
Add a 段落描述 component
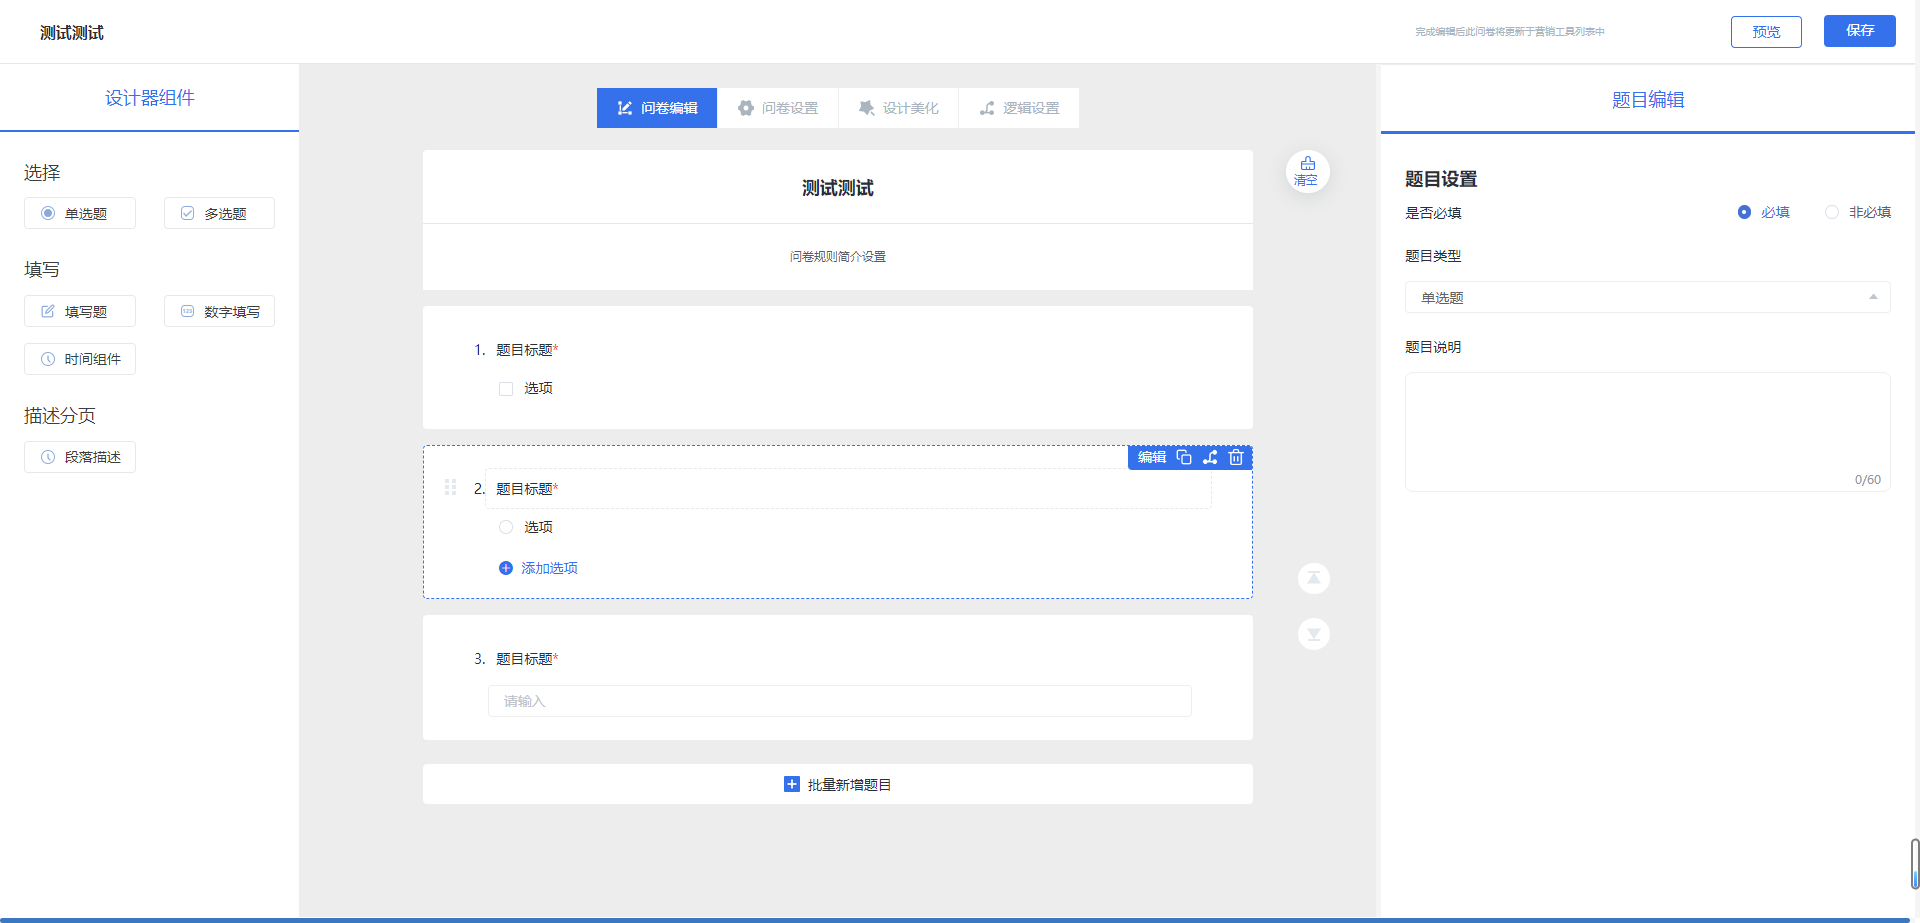pyautogui.click(x=80, y=457)
